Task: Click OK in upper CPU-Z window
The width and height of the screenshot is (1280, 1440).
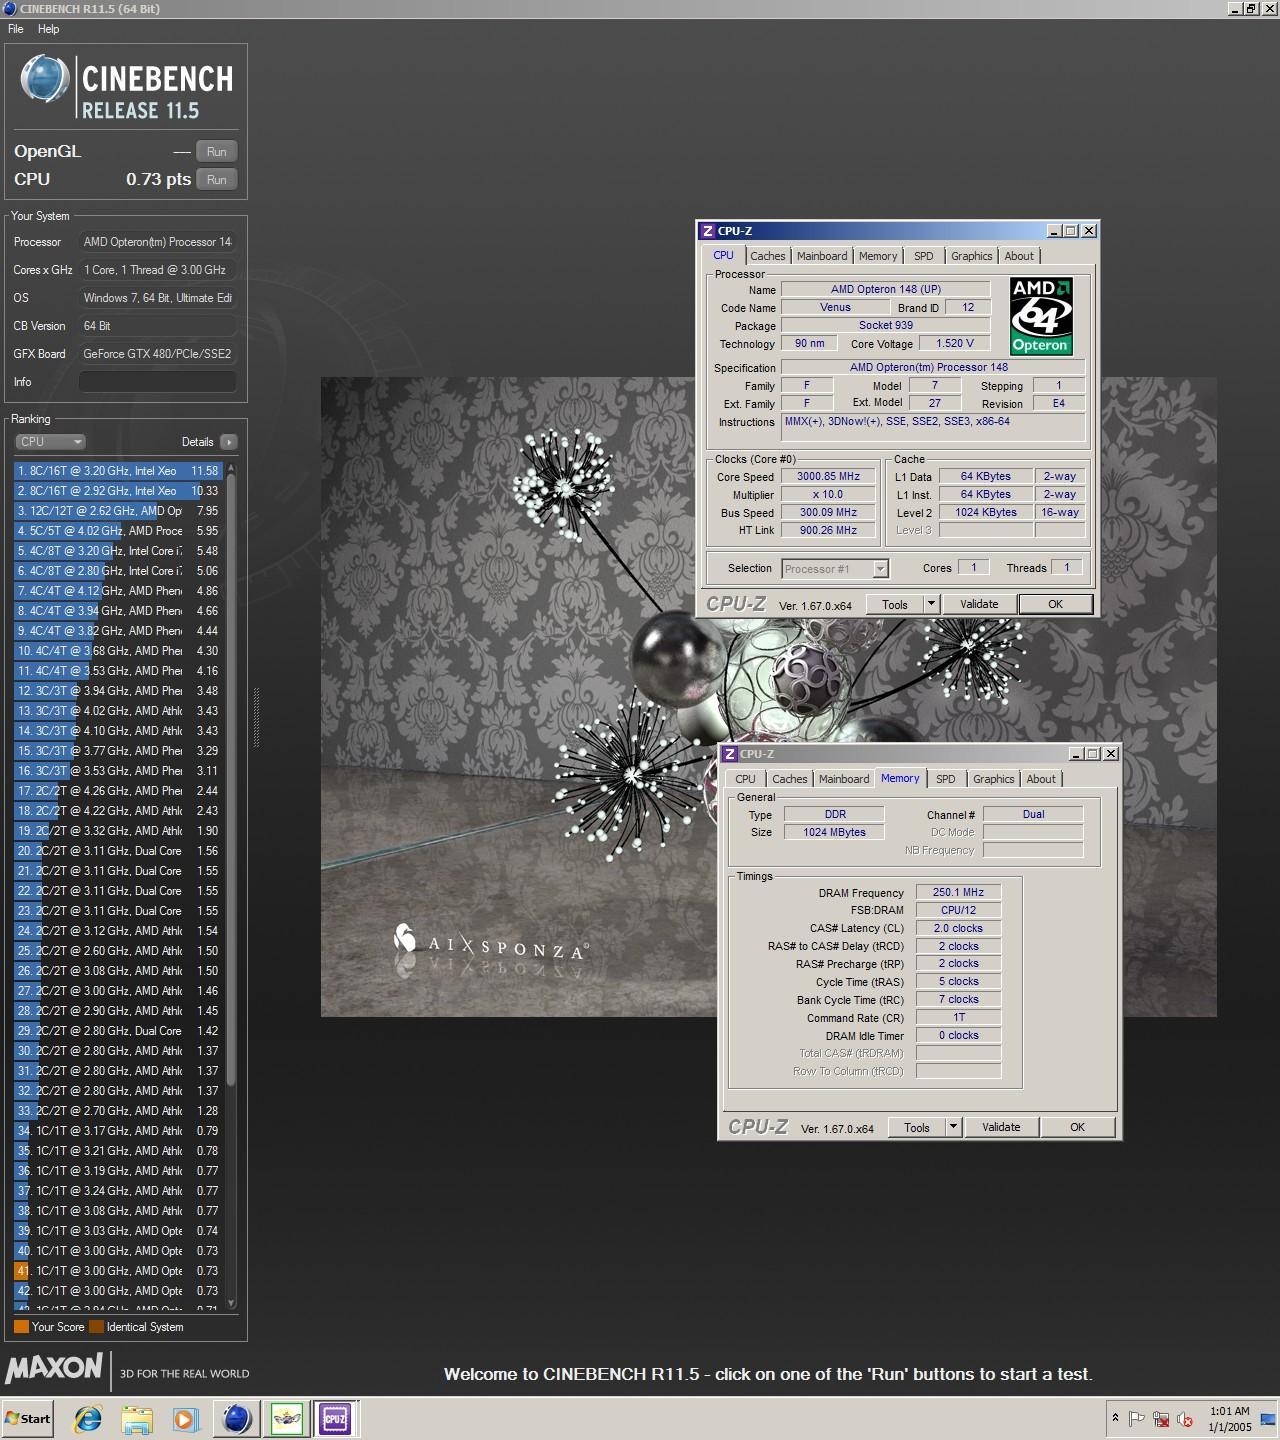Action: [1055, 604]
